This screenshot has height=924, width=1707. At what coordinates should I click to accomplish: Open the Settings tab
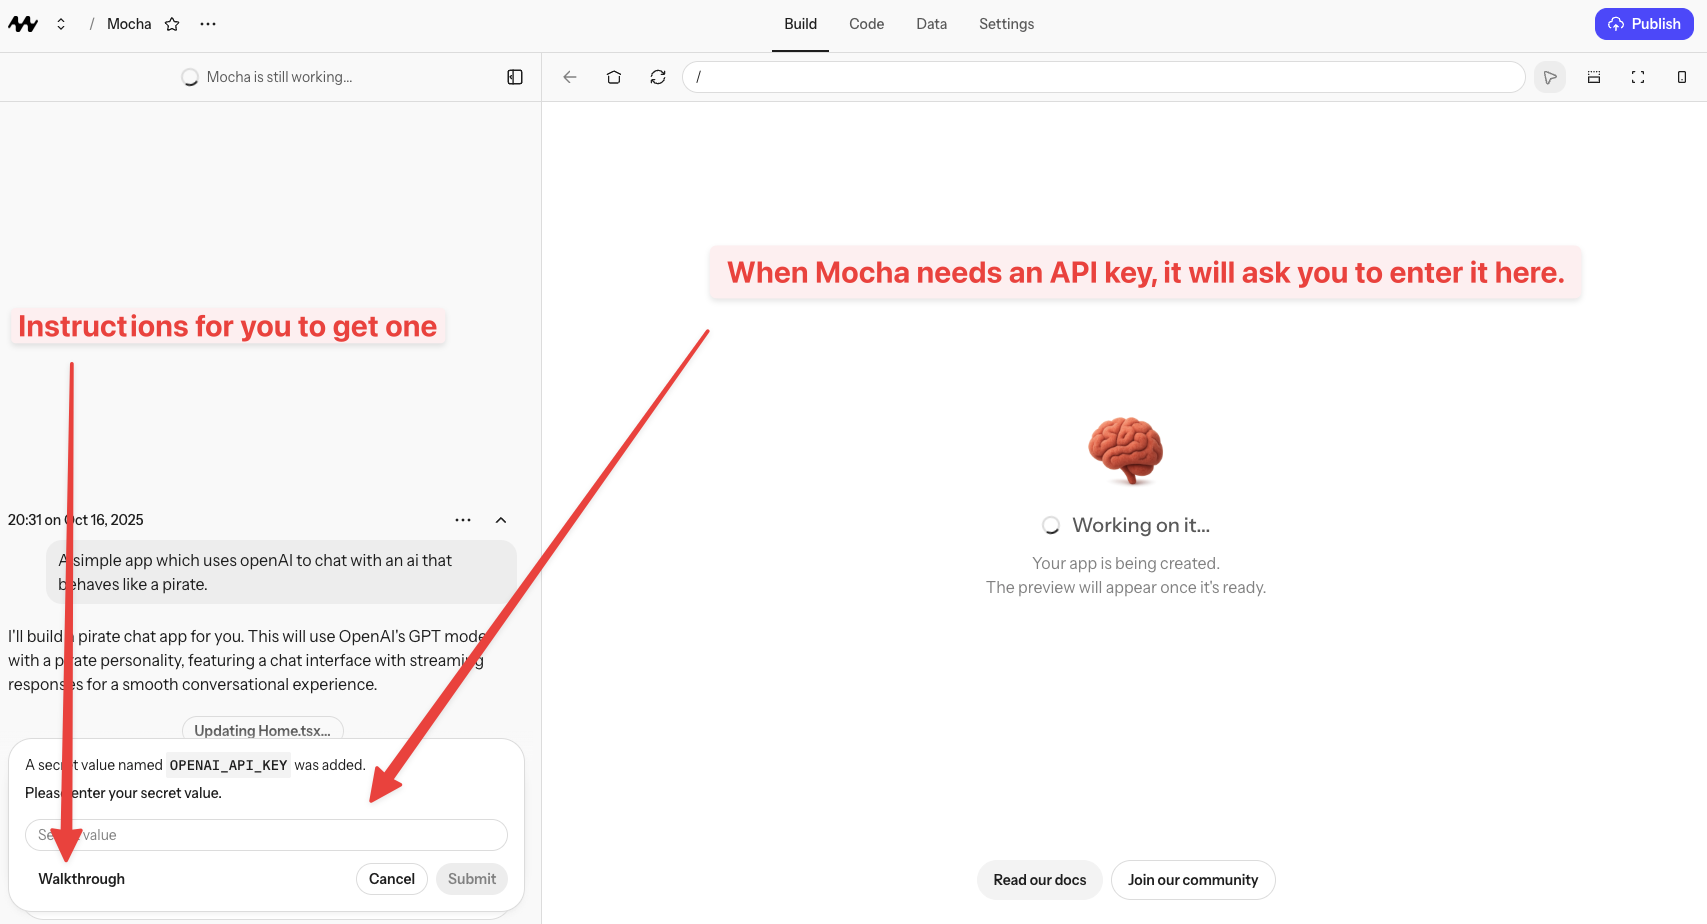pos(1006,24)
